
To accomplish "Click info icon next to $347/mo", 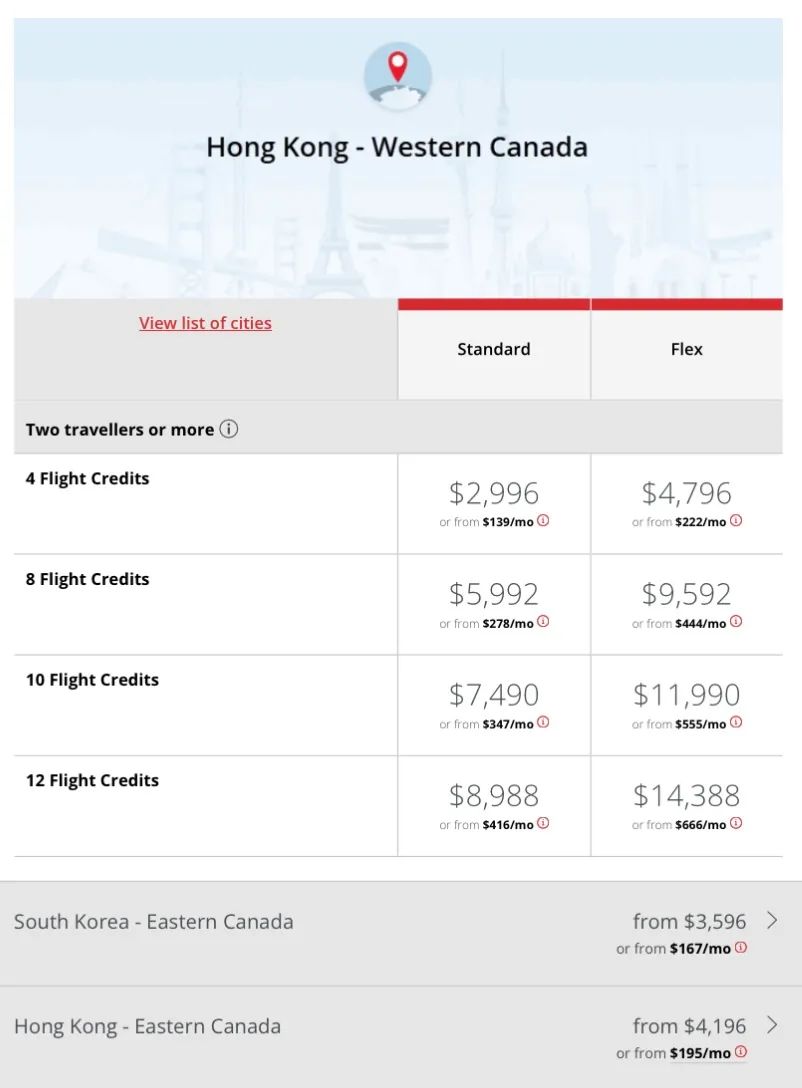I will pyautogui.click(x=543, y=722).
